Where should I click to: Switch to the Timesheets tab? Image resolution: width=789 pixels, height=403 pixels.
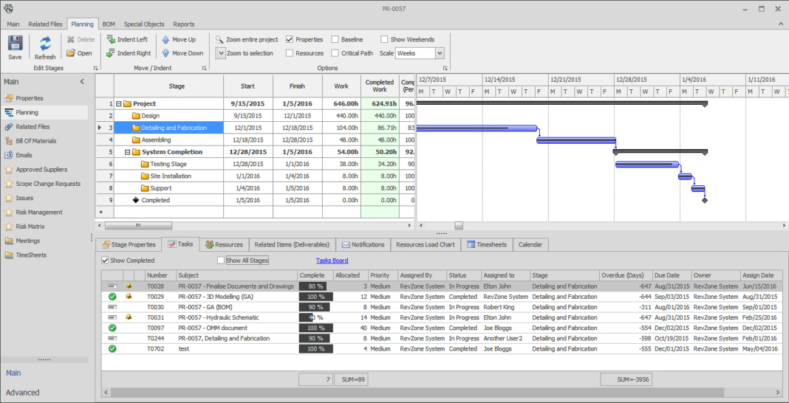487,244
